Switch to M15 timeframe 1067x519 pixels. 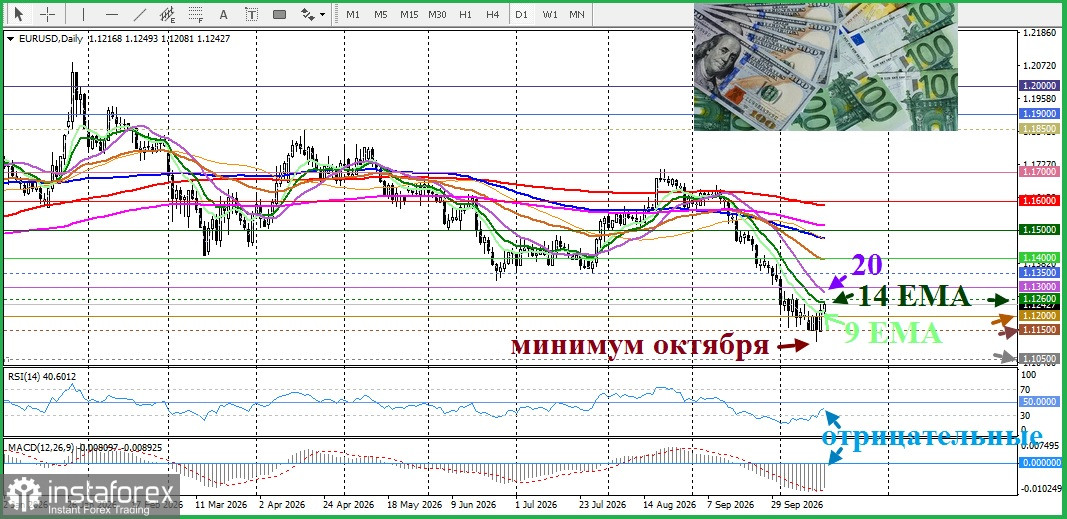click(x=409, y=14)
